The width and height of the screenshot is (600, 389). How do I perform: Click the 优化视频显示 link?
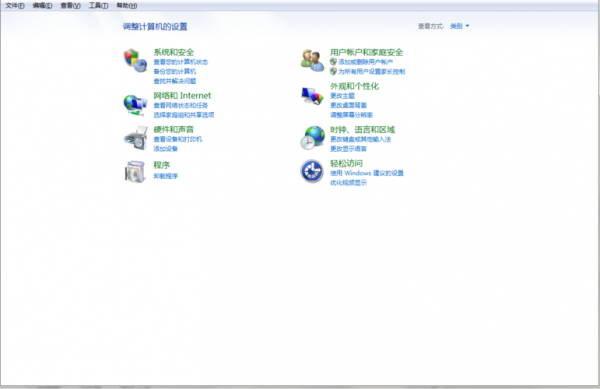[x=349, y=183]
